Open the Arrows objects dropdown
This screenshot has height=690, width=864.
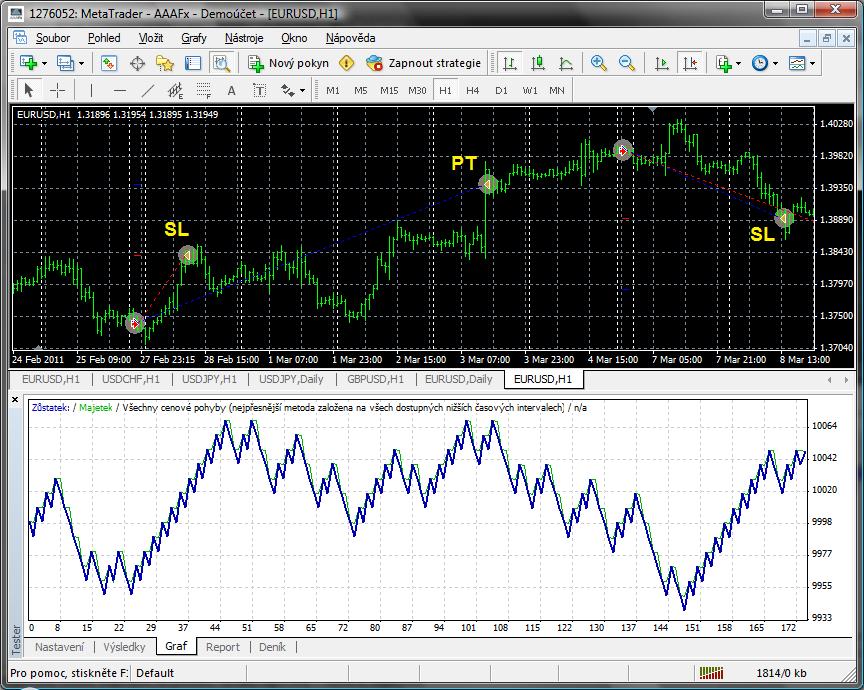tap(303, 90)
